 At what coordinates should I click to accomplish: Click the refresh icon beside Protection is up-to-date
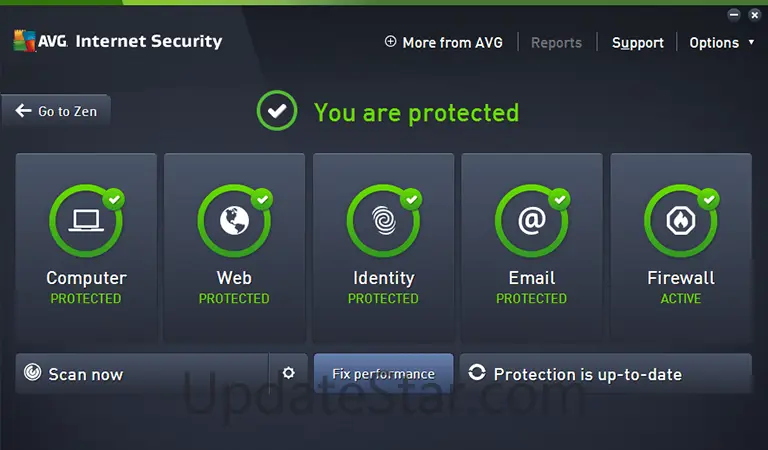477,373
